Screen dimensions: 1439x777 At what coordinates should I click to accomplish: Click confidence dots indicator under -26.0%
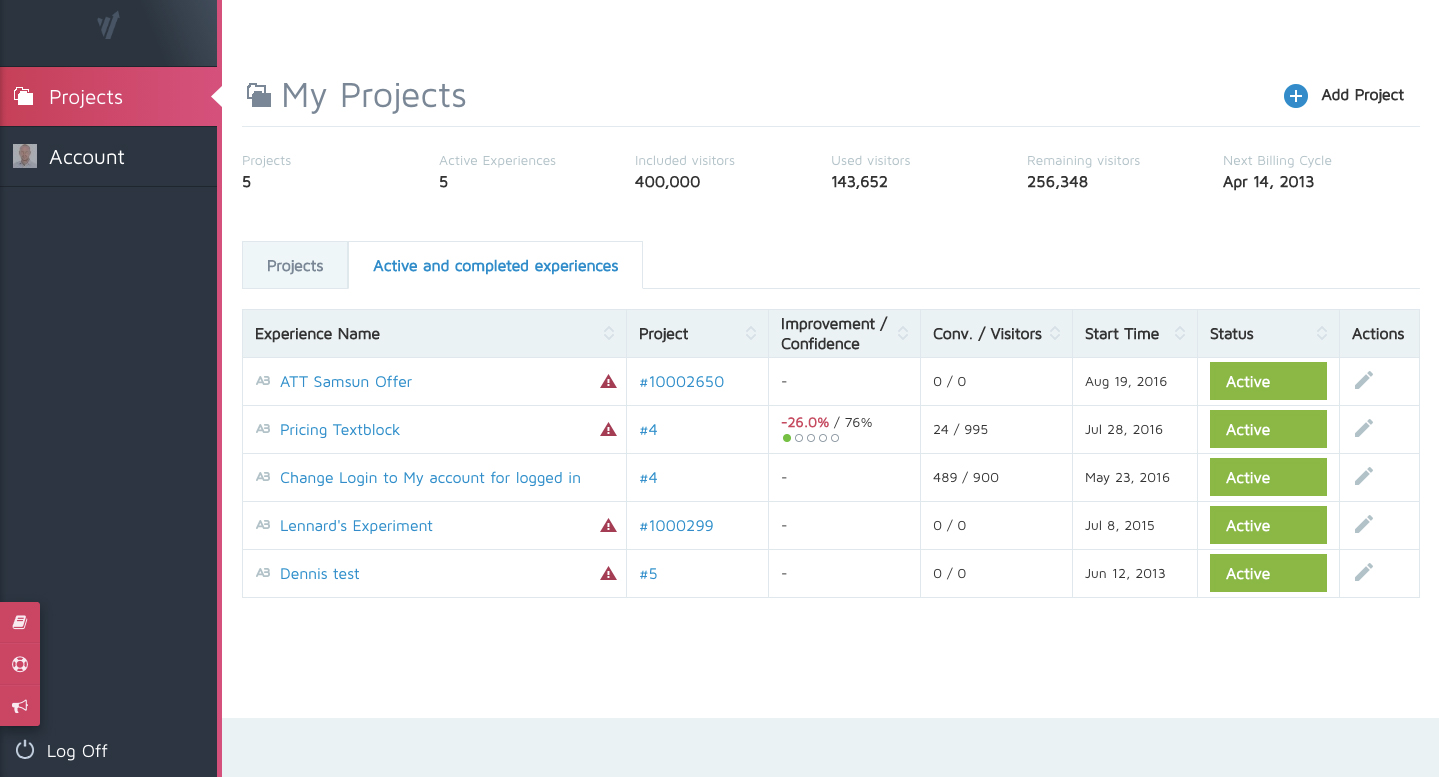tap(811, 438)
